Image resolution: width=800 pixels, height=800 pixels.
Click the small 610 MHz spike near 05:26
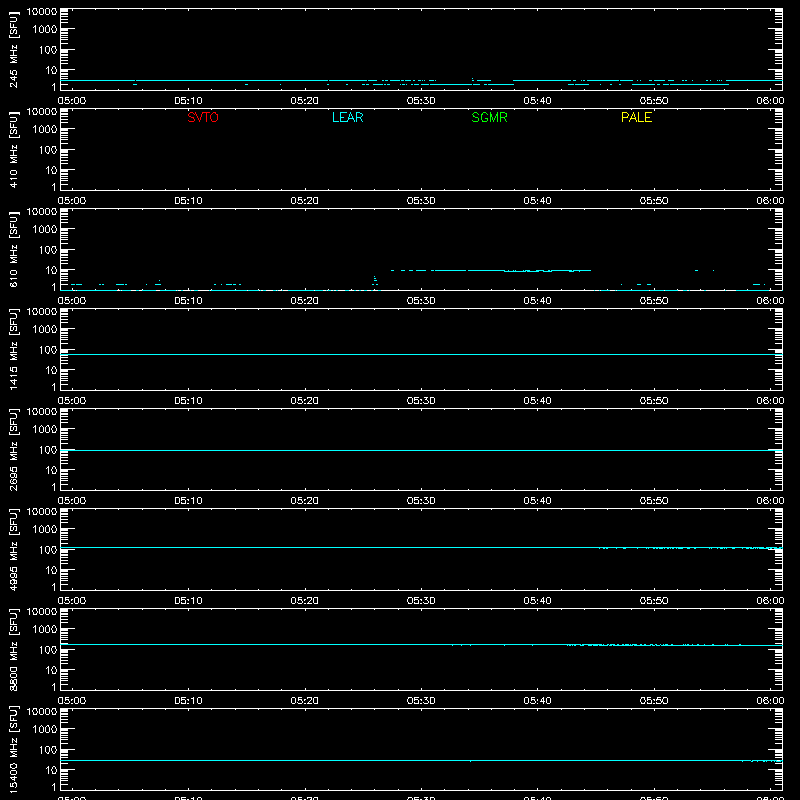click(375, 280)
